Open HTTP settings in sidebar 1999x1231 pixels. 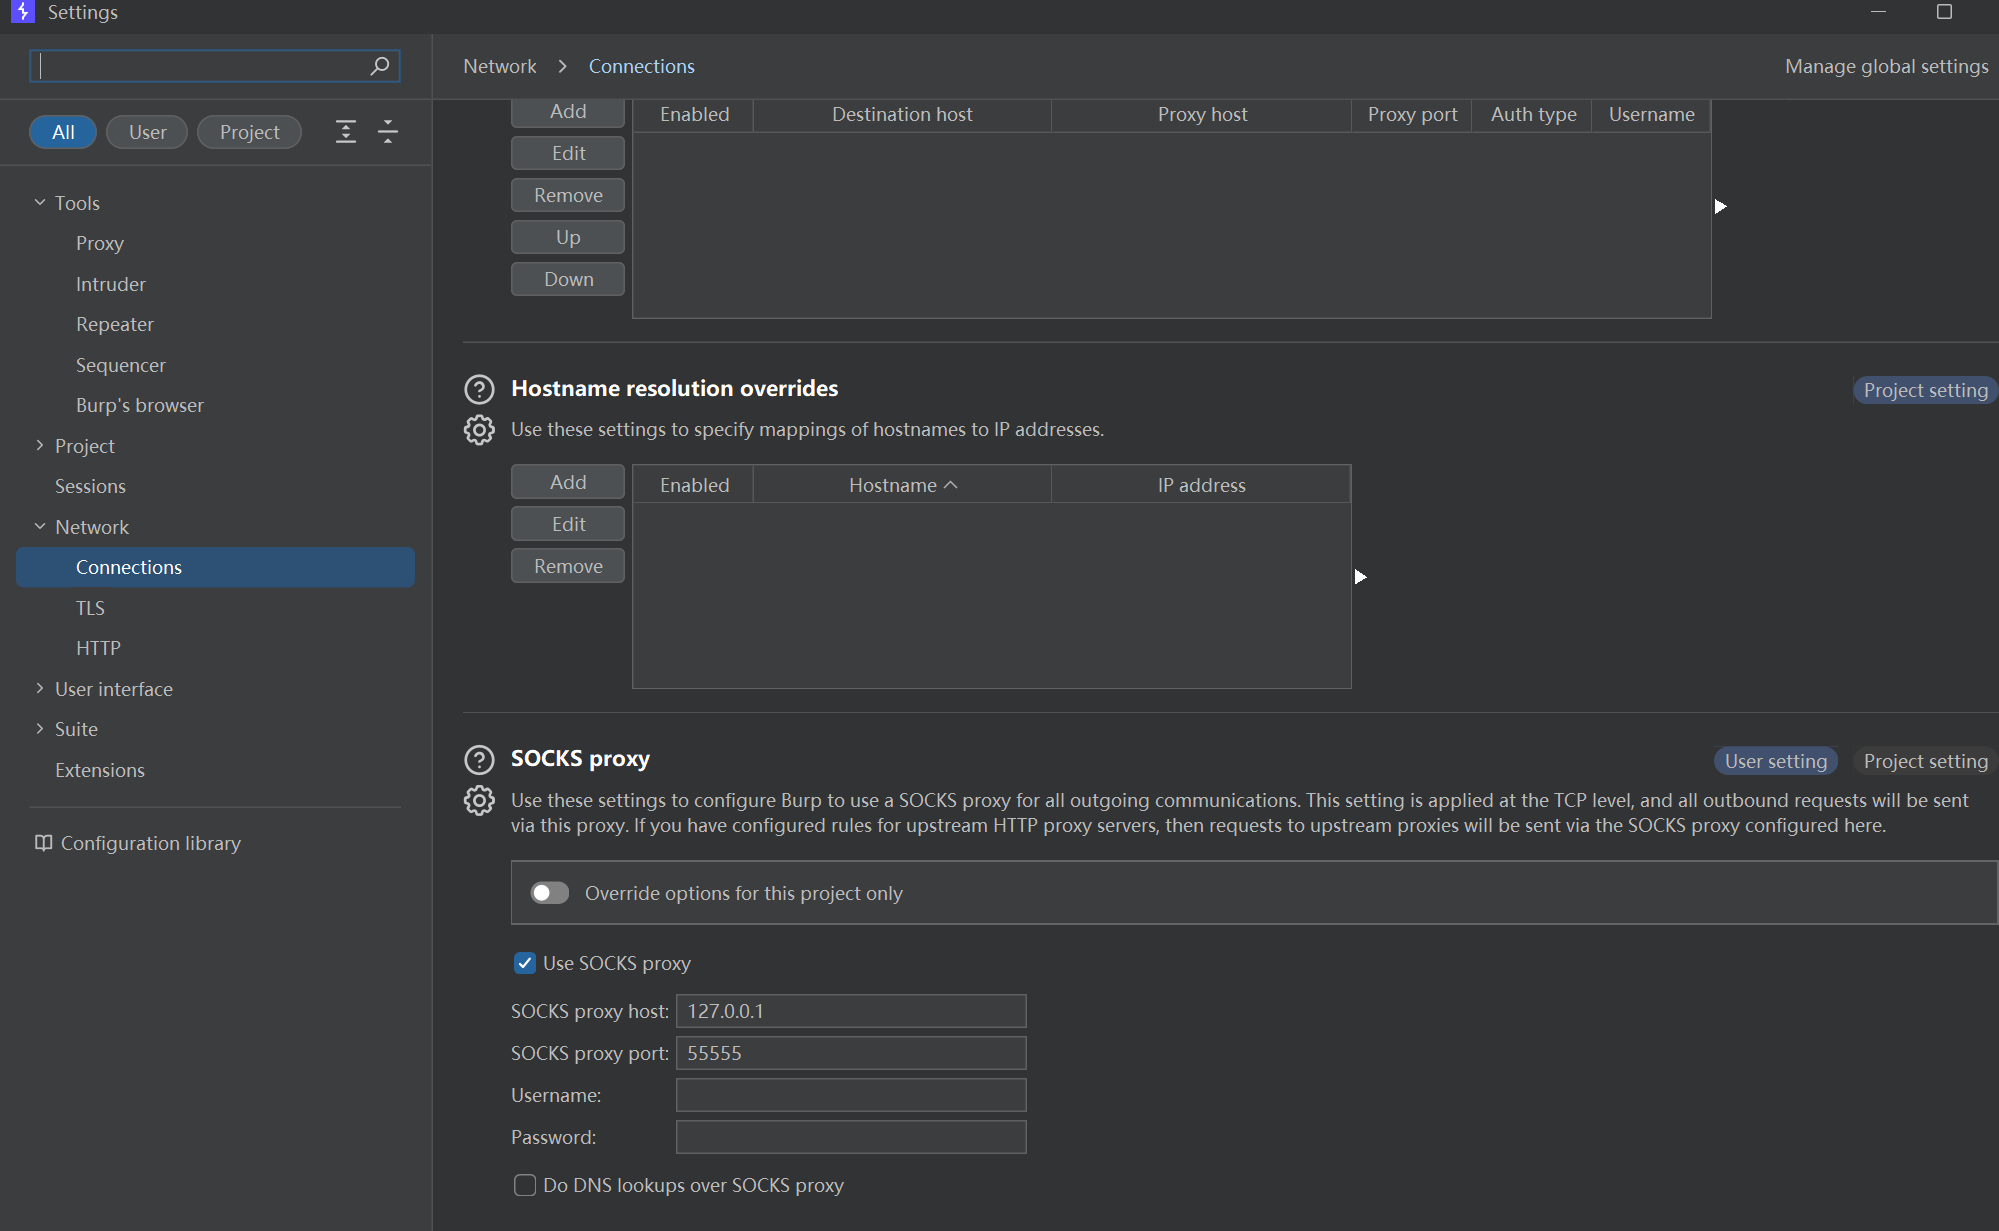pos(98,648)
